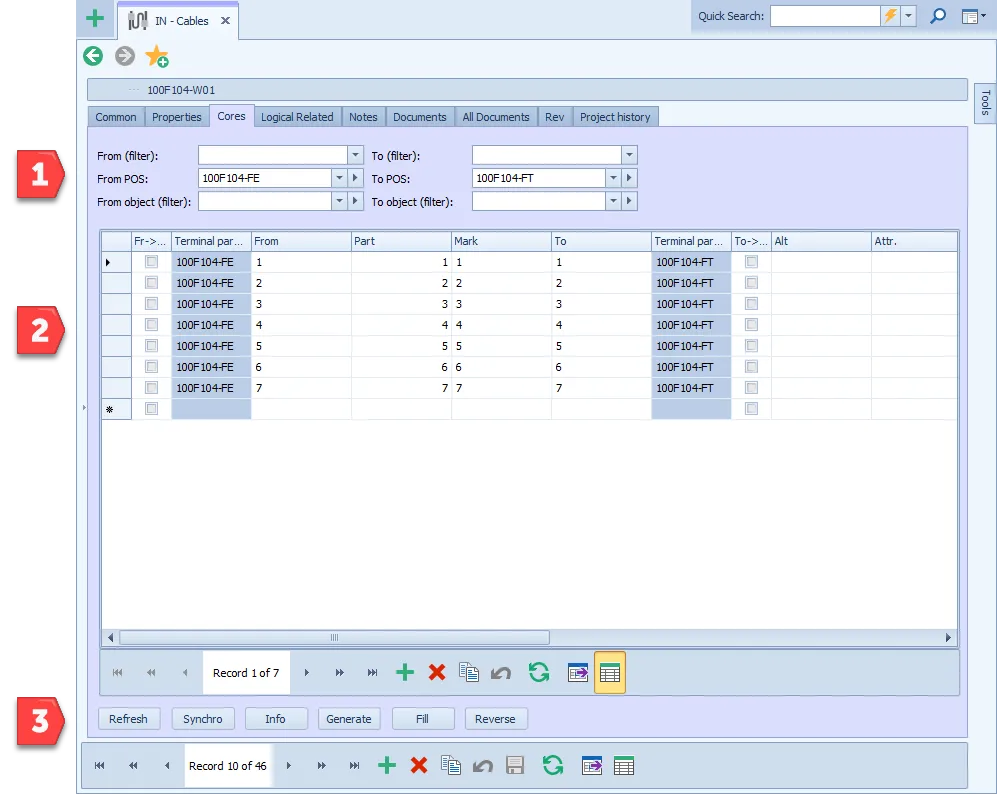Click the green plus new tab icon
The height and width of the screenshot is (794, 997).
95,18
